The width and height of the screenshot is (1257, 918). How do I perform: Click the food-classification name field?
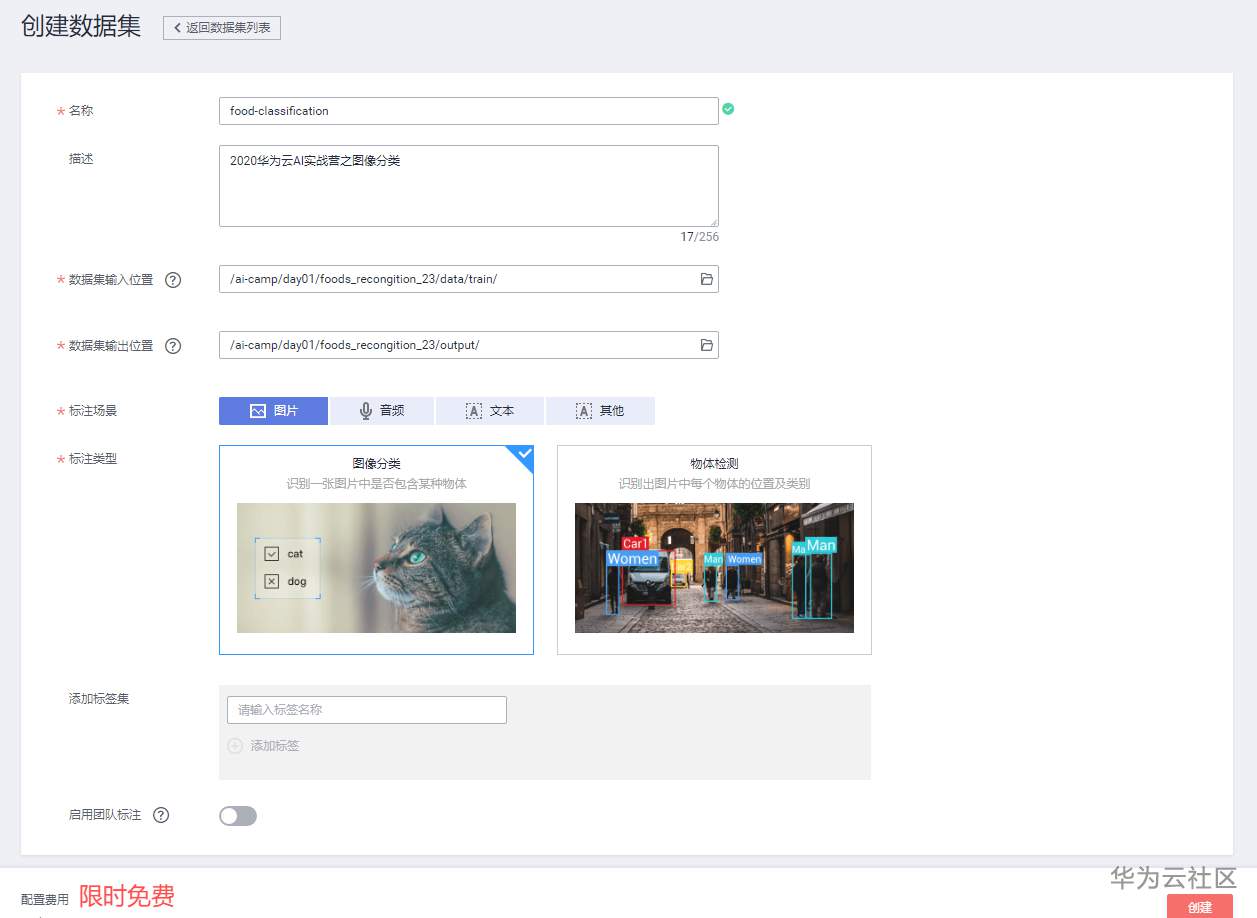coord(468,111)
